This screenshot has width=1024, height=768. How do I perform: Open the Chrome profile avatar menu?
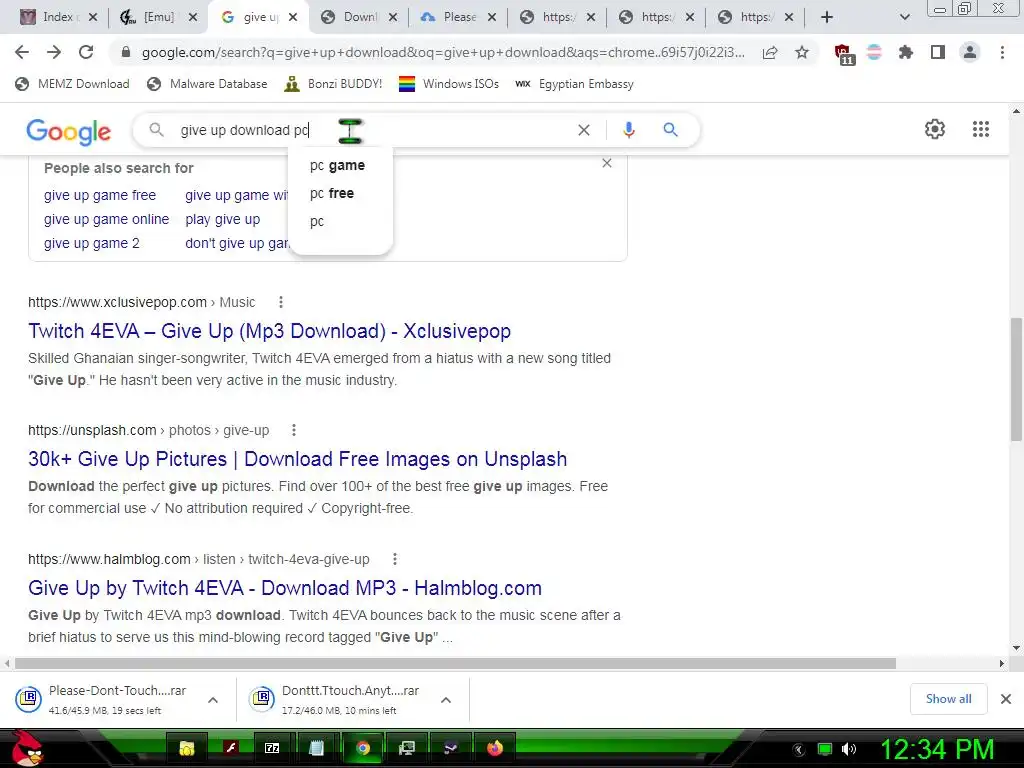tap(970, 52)
